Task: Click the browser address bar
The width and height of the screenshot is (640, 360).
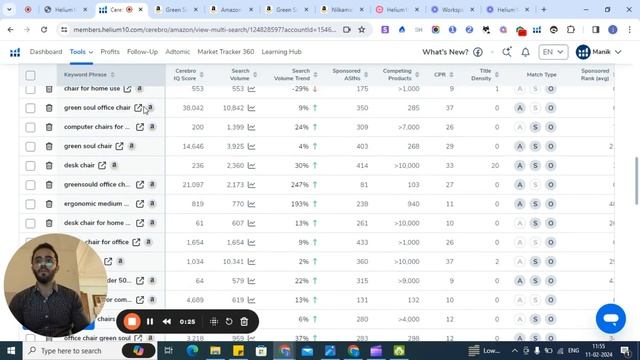Action: (x=204, y=30)
